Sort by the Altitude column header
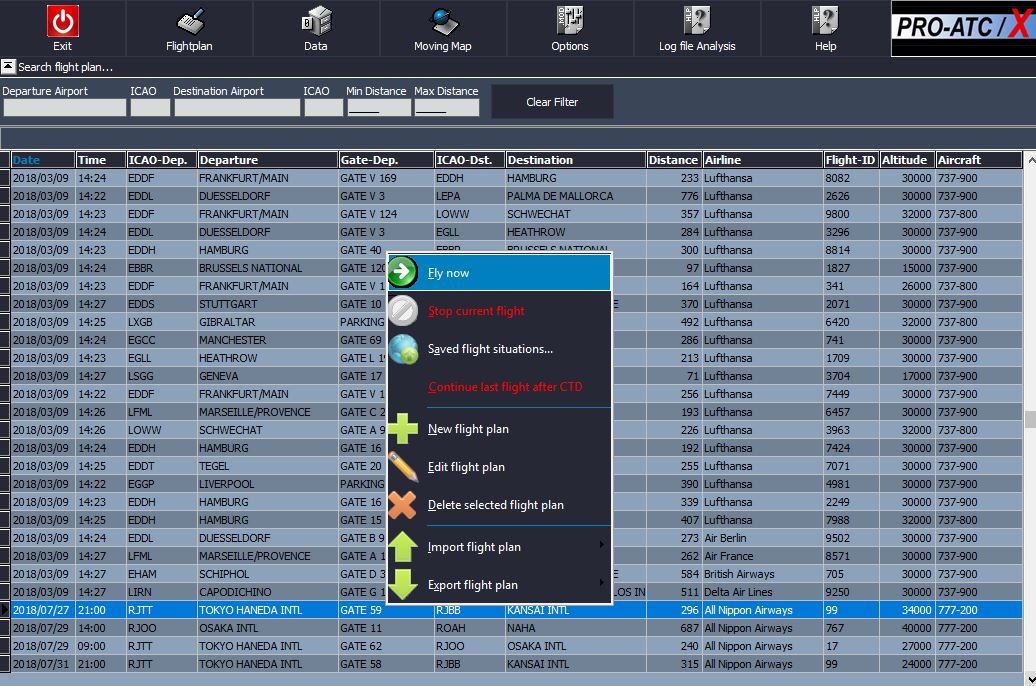1036x686 pixels. click(x=907, y=160)
